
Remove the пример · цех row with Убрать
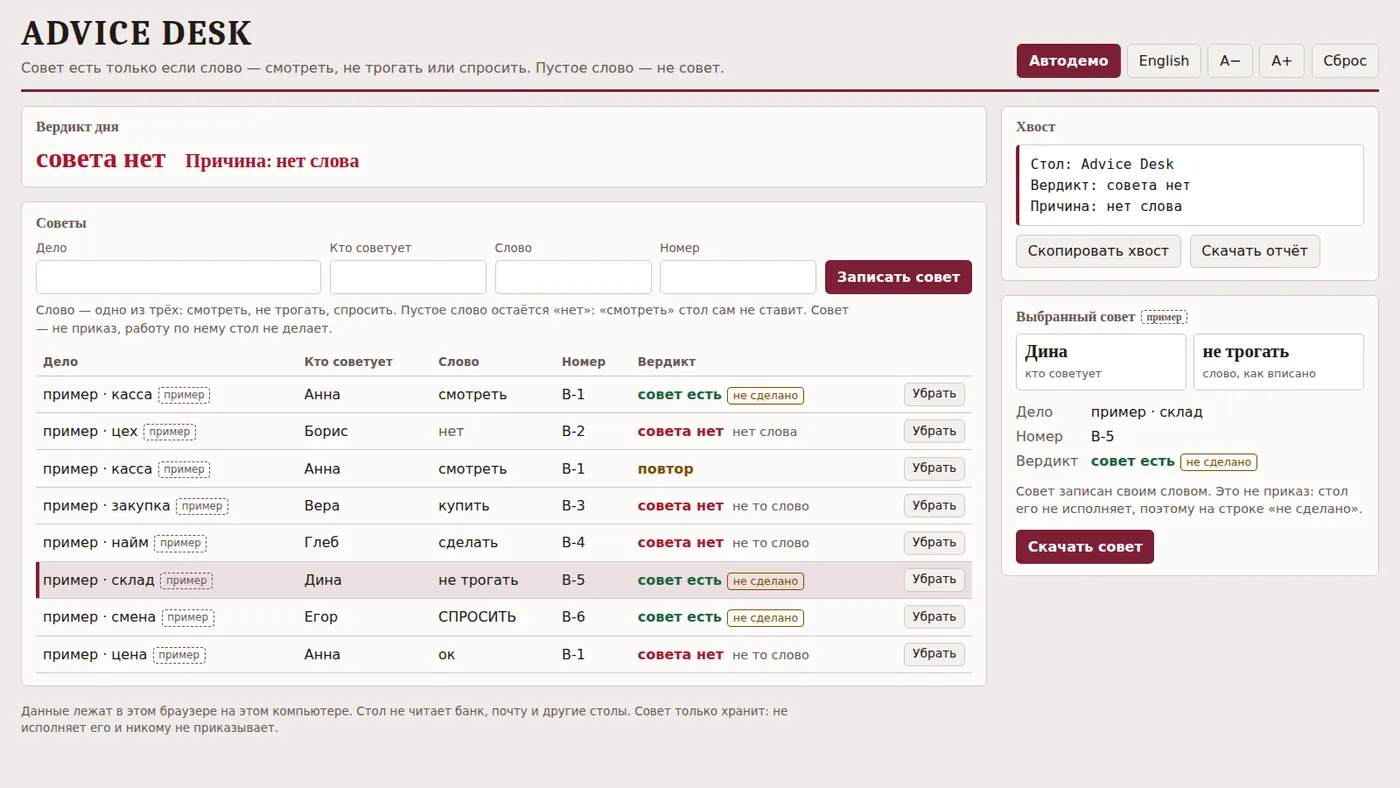click(x=934, y=431)
